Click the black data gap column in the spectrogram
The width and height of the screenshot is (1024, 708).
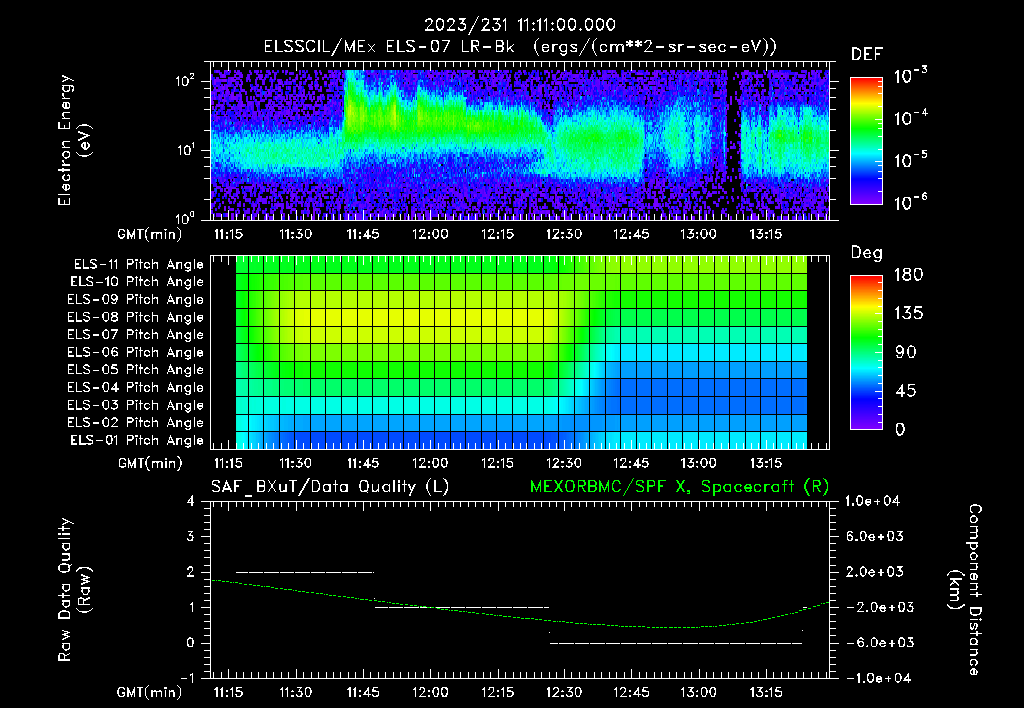(x=733, y=144)
